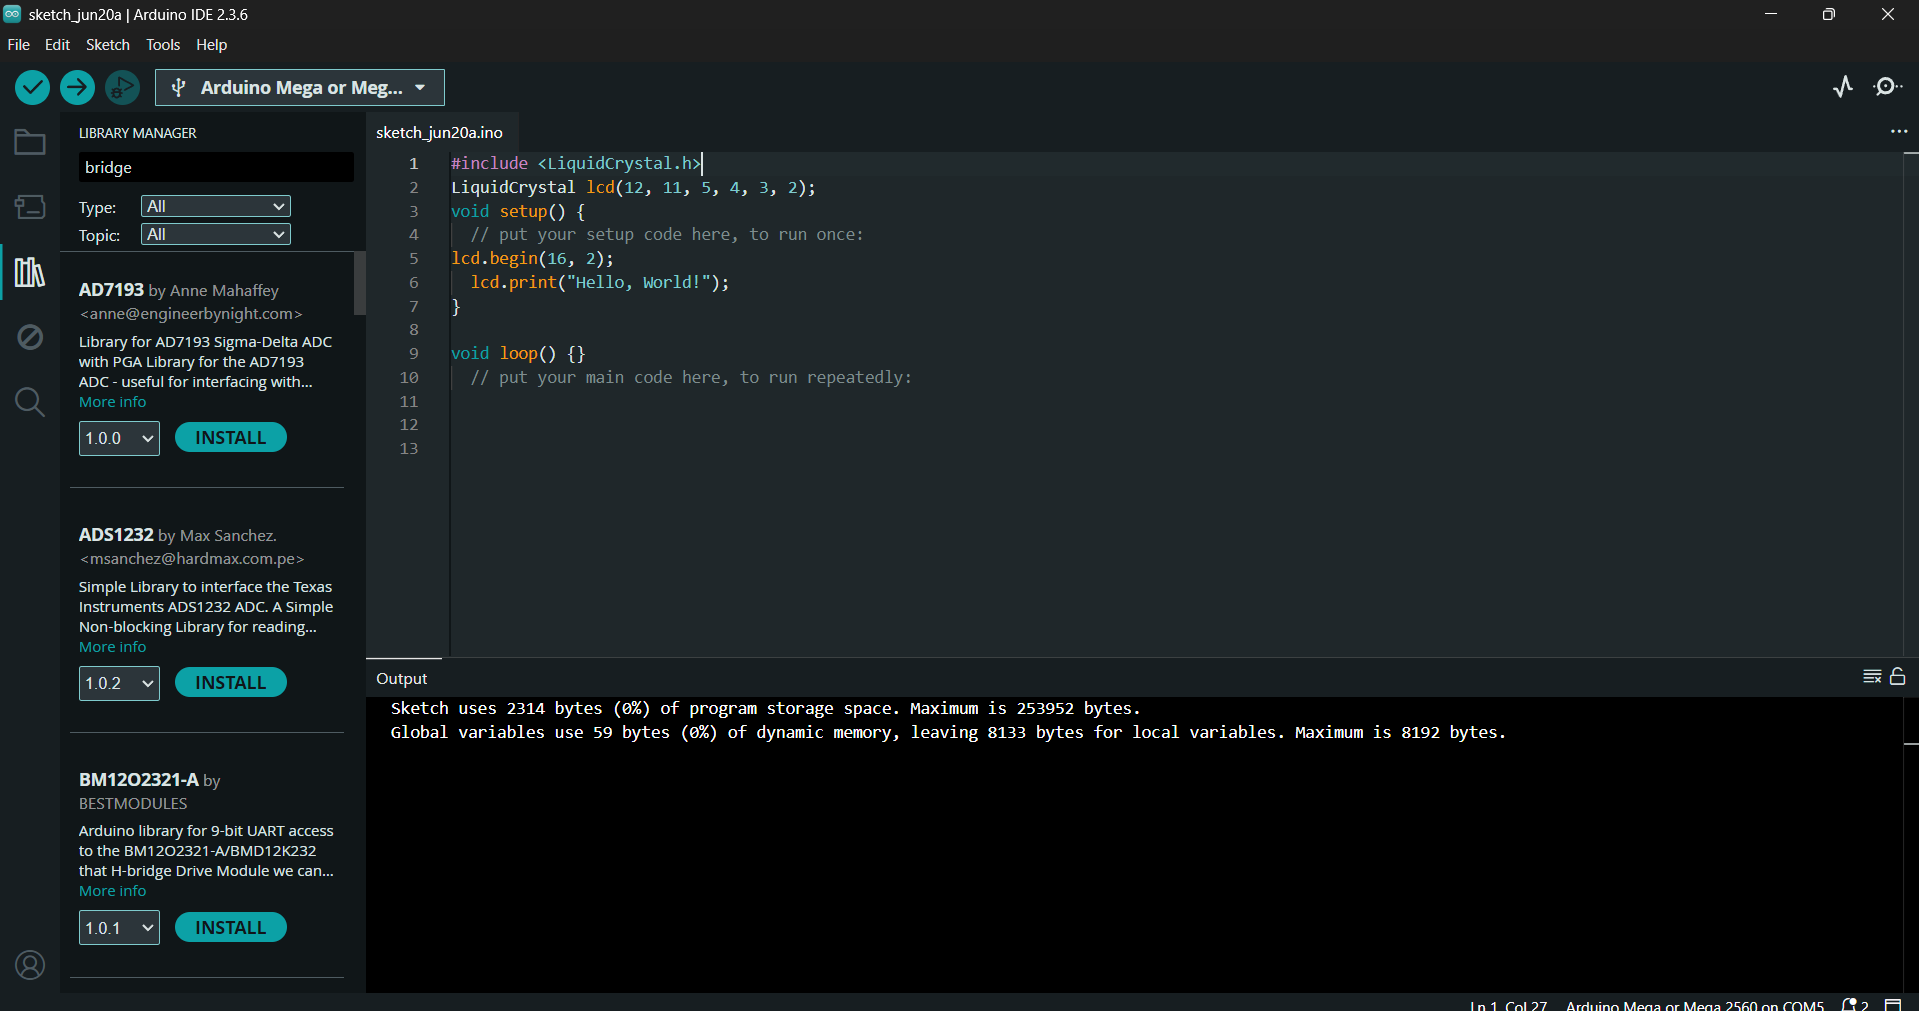Open the Boards Manager sidebar panel
Image resolution: width=1919 pixels, height=1011 pixels.
tap(30, 207)
